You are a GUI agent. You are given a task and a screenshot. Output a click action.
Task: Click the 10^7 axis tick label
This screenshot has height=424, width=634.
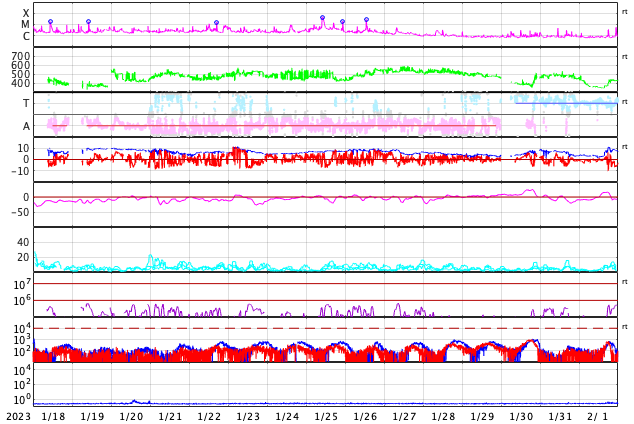point(22,284)
